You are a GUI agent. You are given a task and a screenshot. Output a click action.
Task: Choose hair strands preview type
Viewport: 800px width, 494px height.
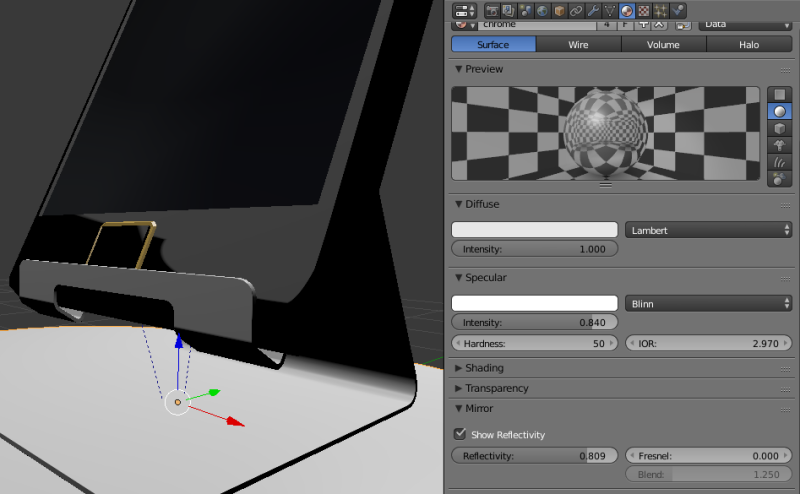point(780,163)
